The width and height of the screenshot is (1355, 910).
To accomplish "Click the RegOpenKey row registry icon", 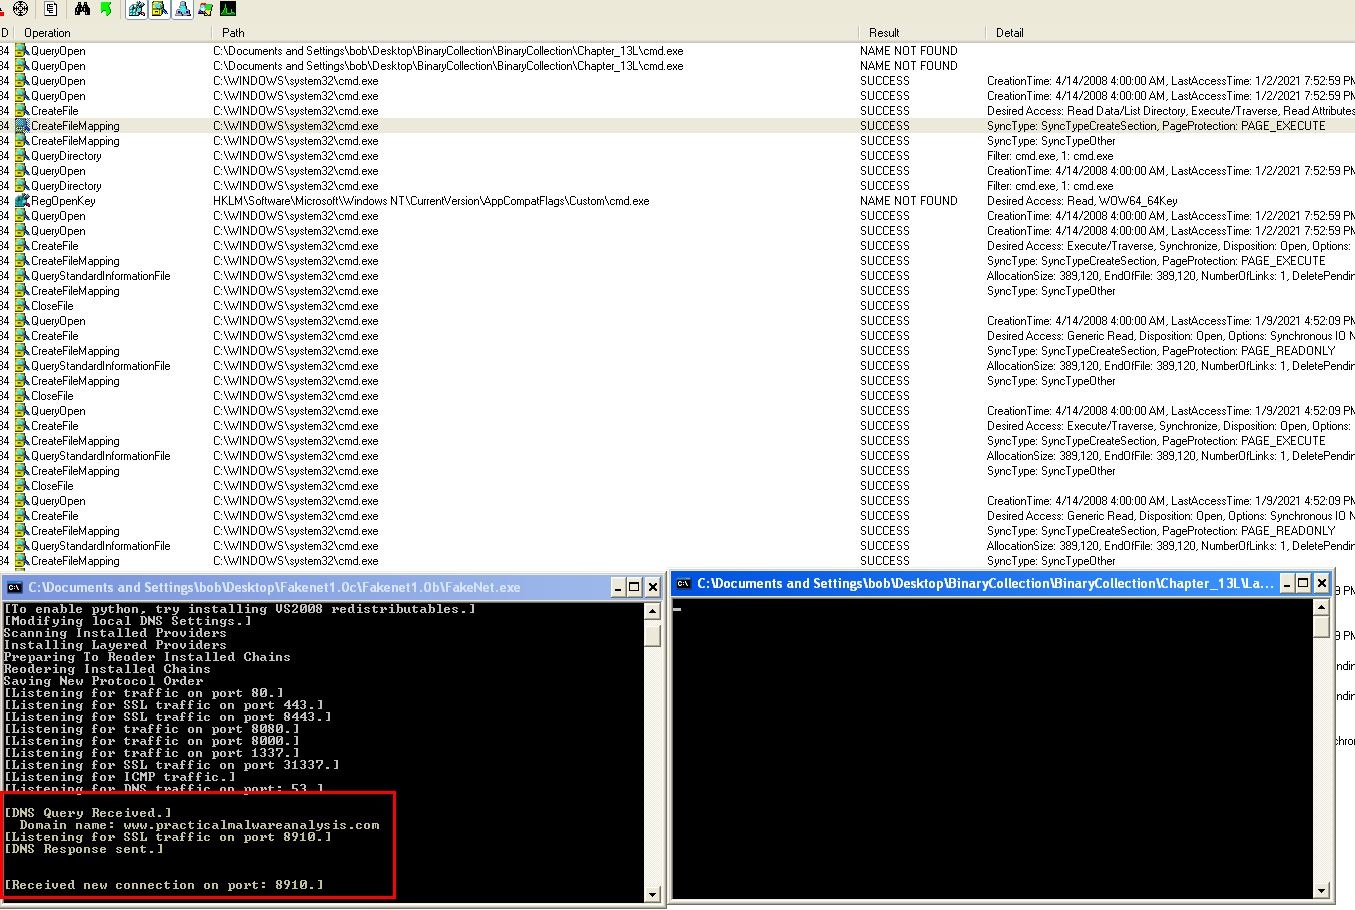I will [x=22, y=201].
